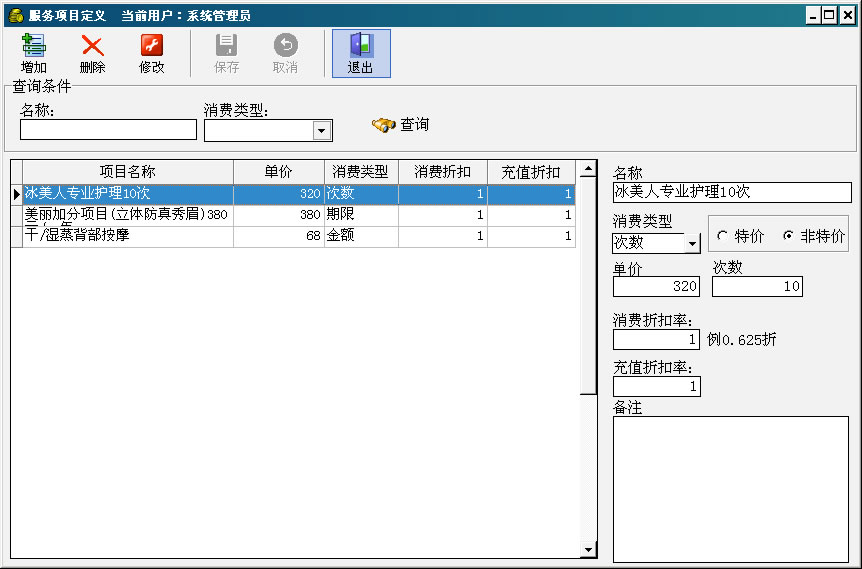Click the row indicator arrow of first row
This screenshot has width=862, height=569.
tap(16, 194)
